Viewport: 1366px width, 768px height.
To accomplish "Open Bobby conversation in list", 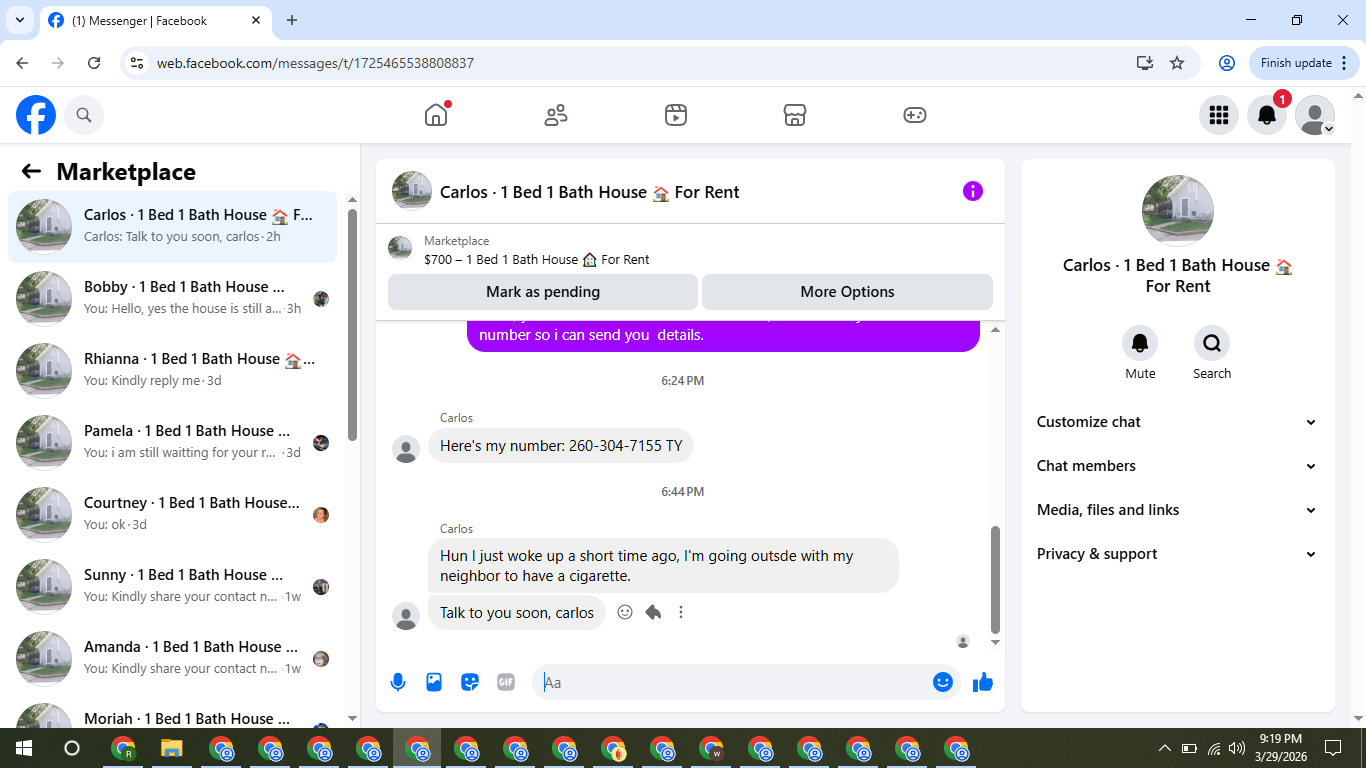I will point(173,299).
